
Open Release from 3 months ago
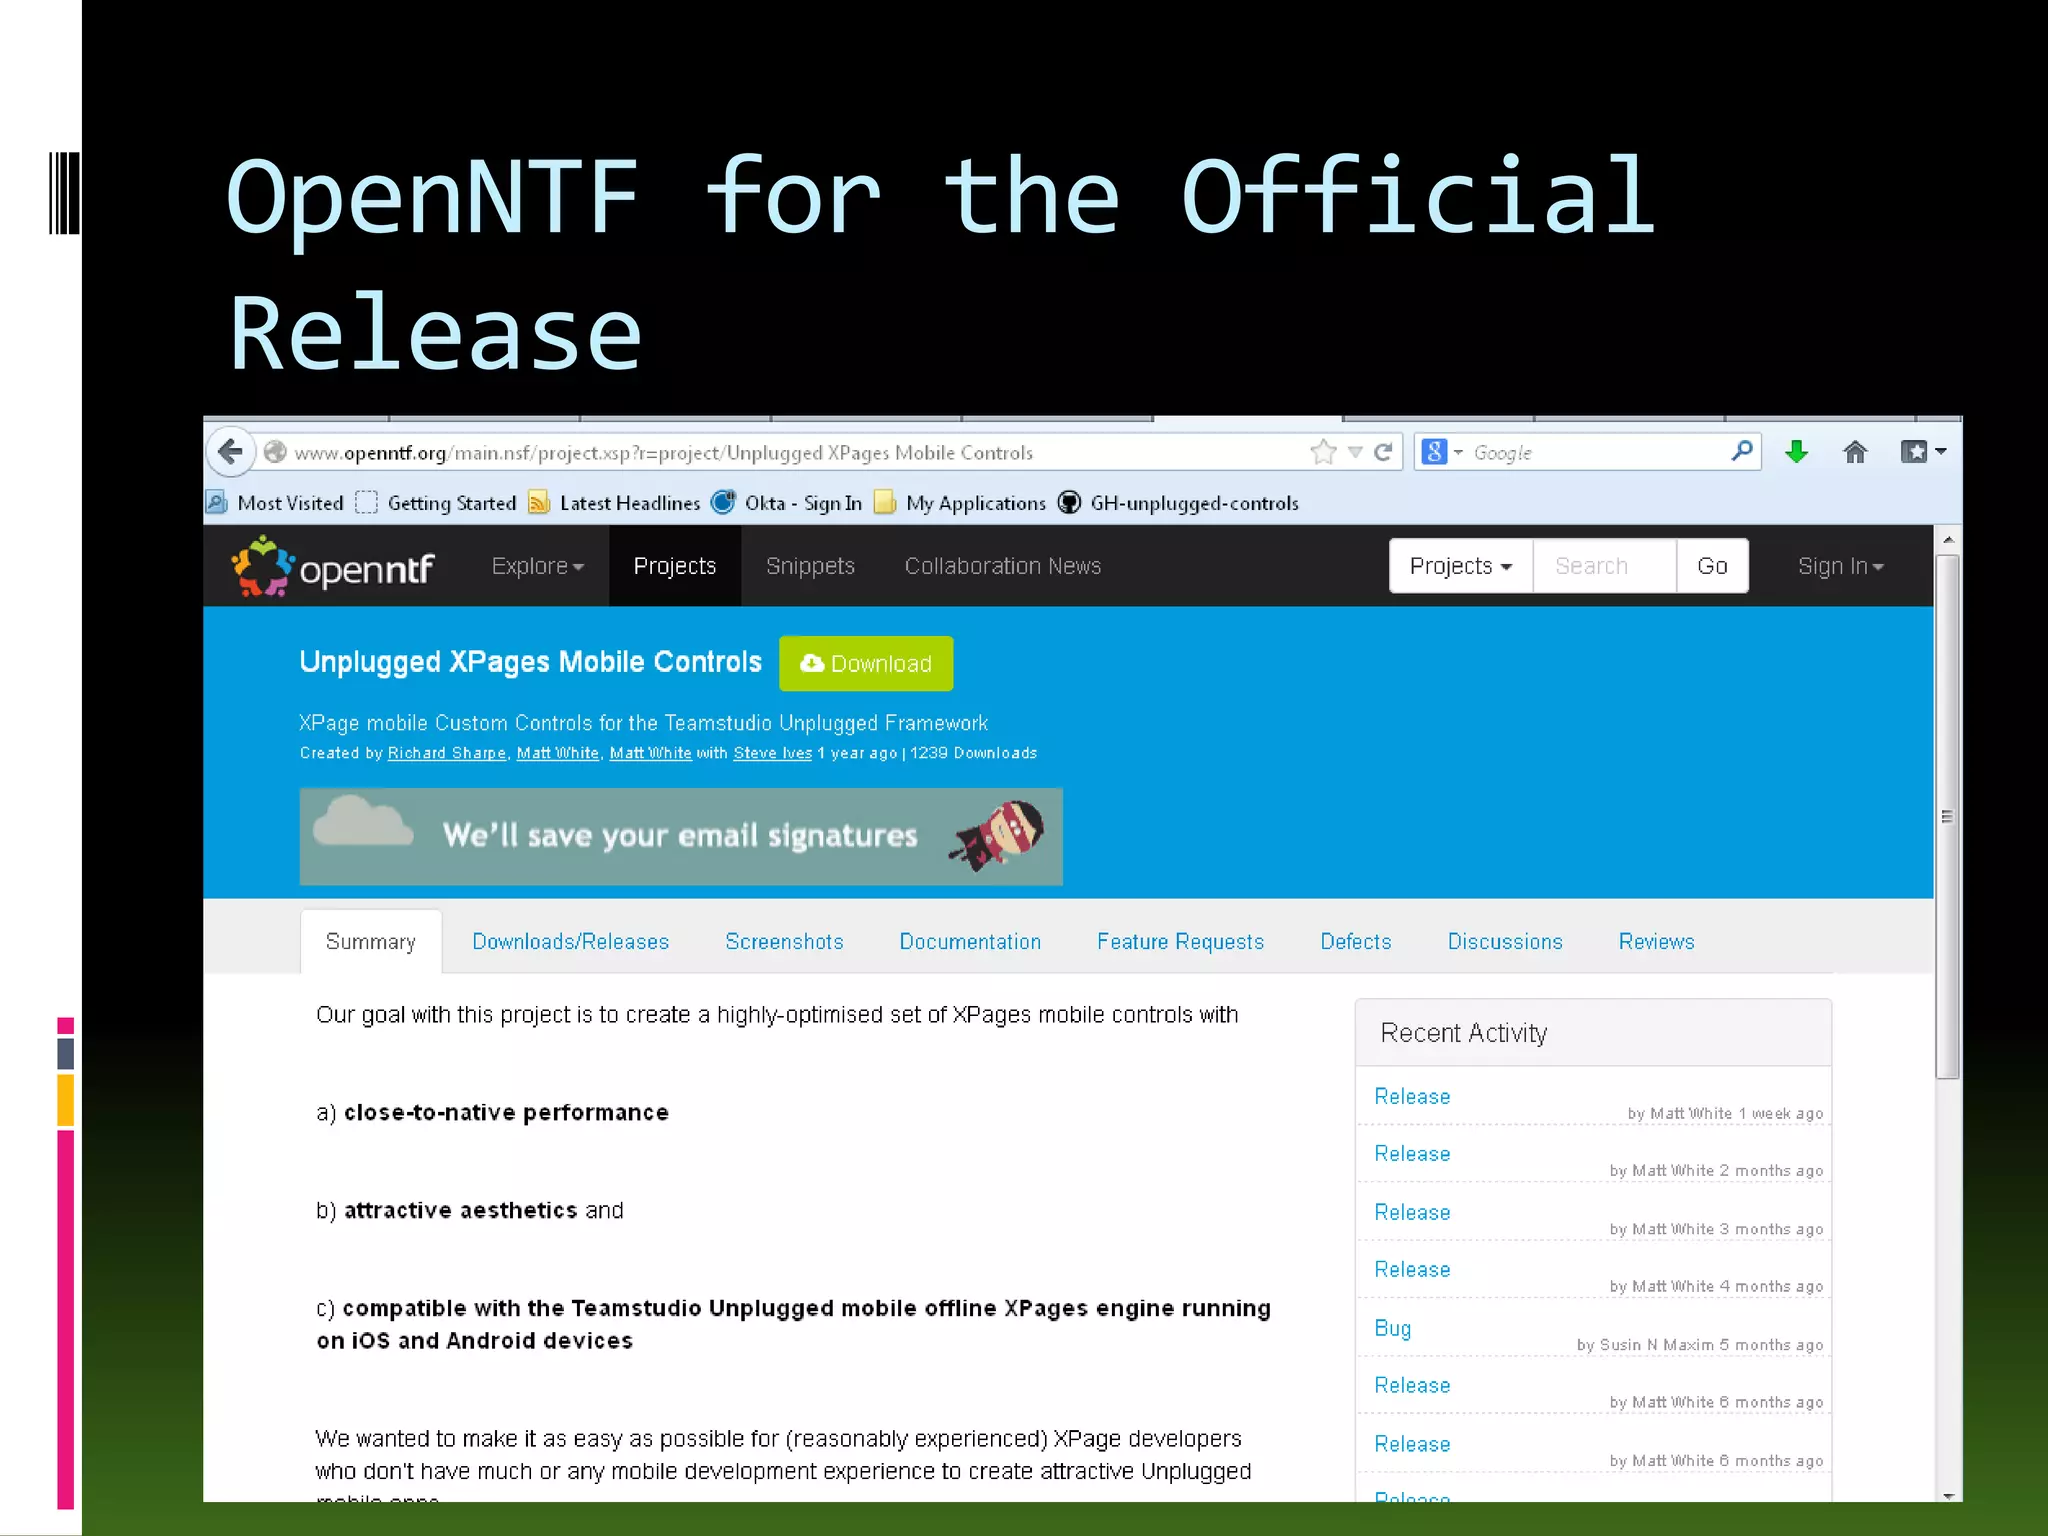pos(1412,1212)
